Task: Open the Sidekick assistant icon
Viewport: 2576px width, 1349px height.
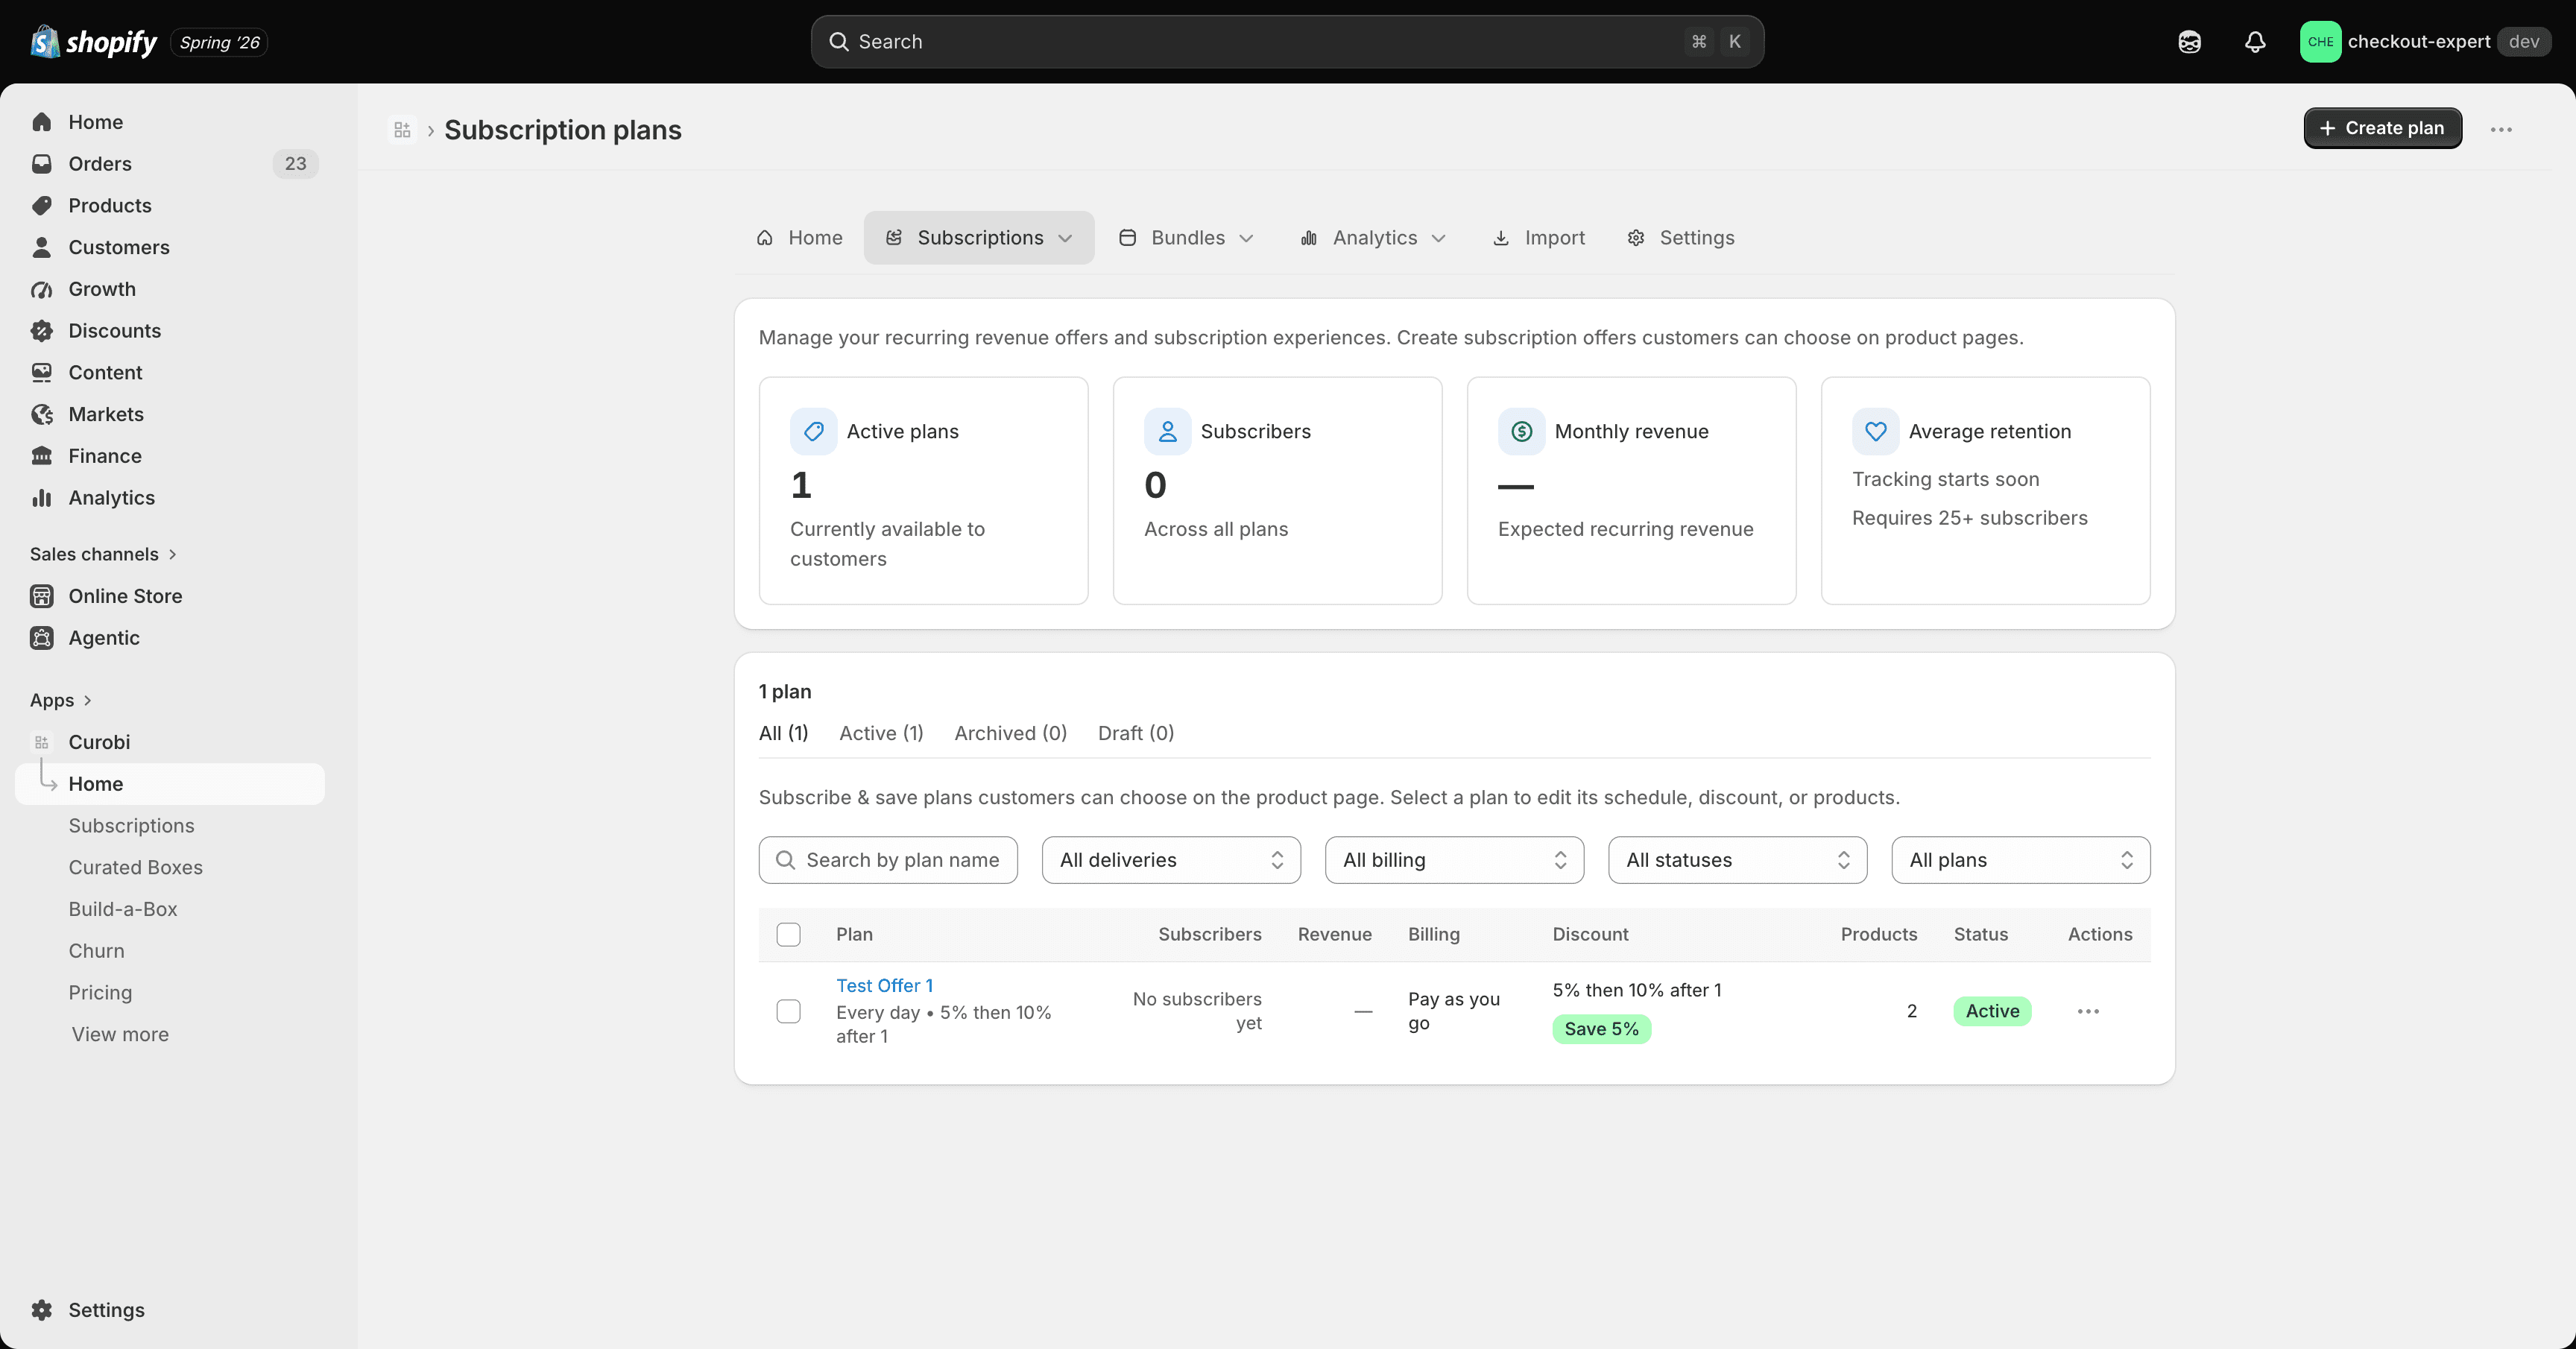Action: [2189, 42]
